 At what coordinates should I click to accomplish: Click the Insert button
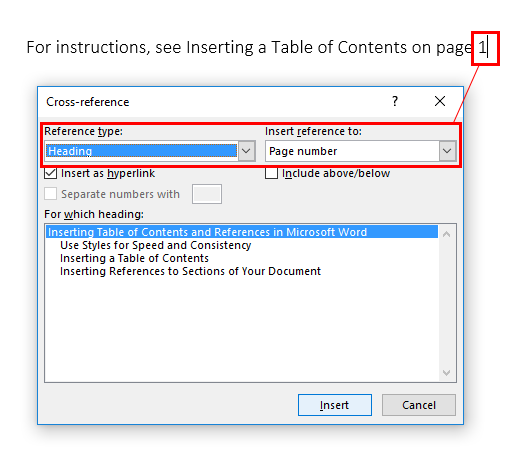point(335,405)
